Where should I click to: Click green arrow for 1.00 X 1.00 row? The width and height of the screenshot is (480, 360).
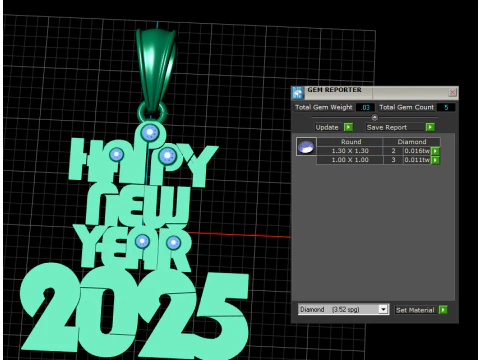pyautogui.click(x=435, y=160)
